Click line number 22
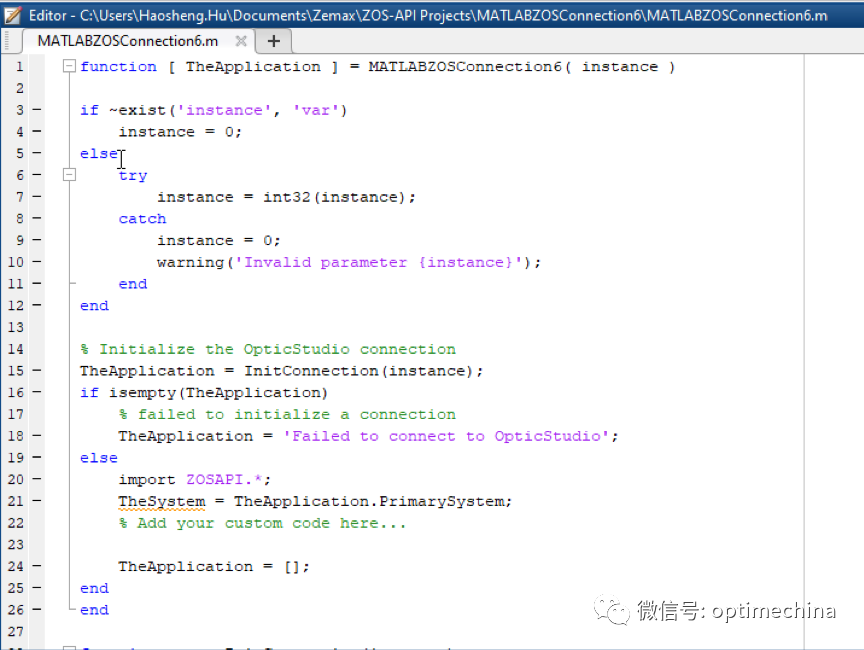The height and width of the screenshot is (650, 864). (x=16, y=523)
